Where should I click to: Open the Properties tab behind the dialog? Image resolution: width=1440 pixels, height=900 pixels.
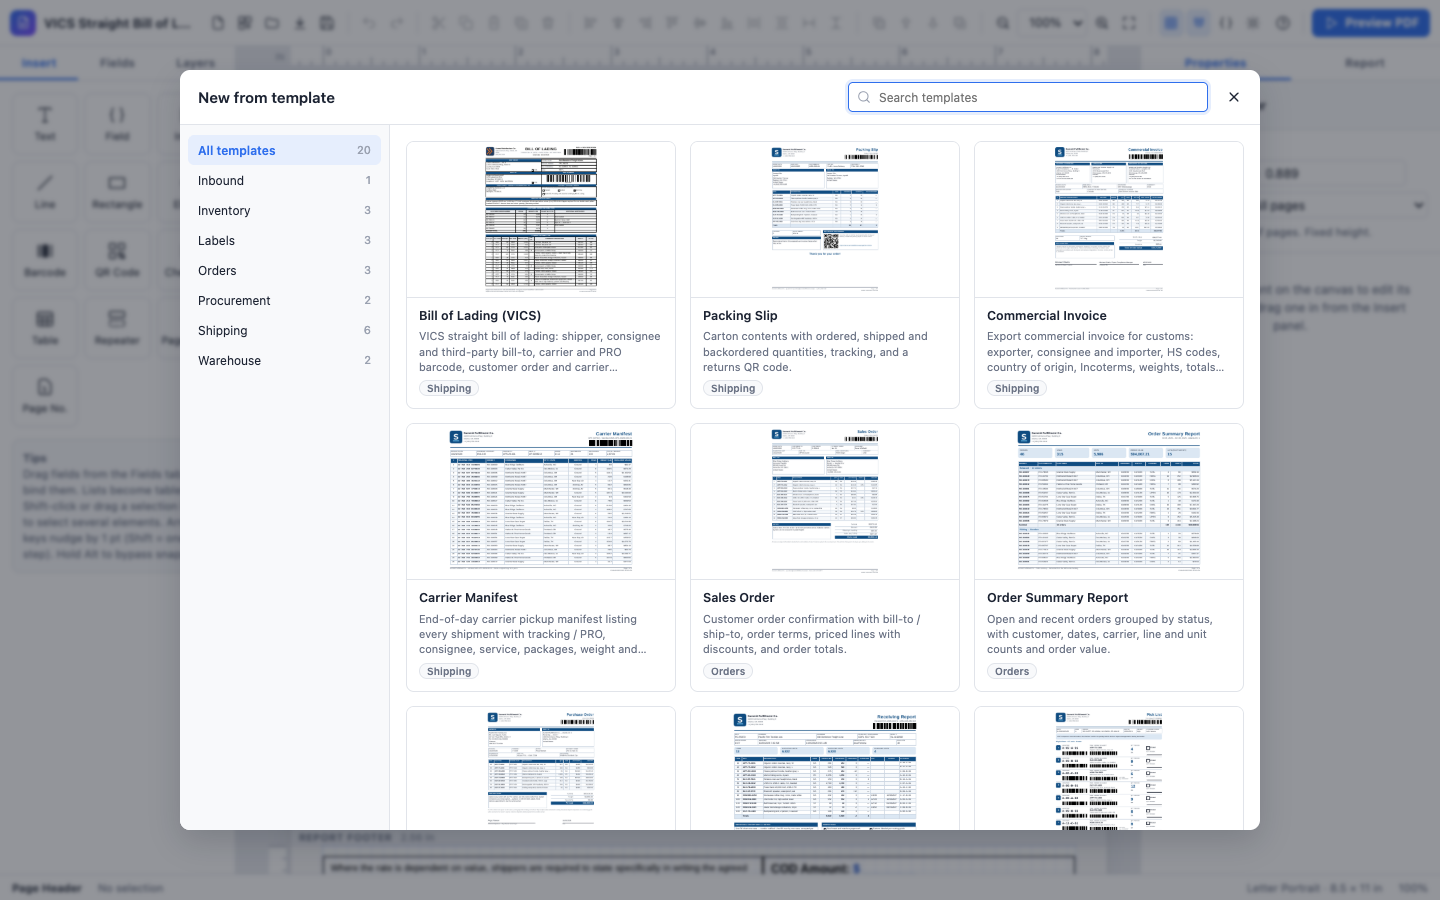(1216, 63)
